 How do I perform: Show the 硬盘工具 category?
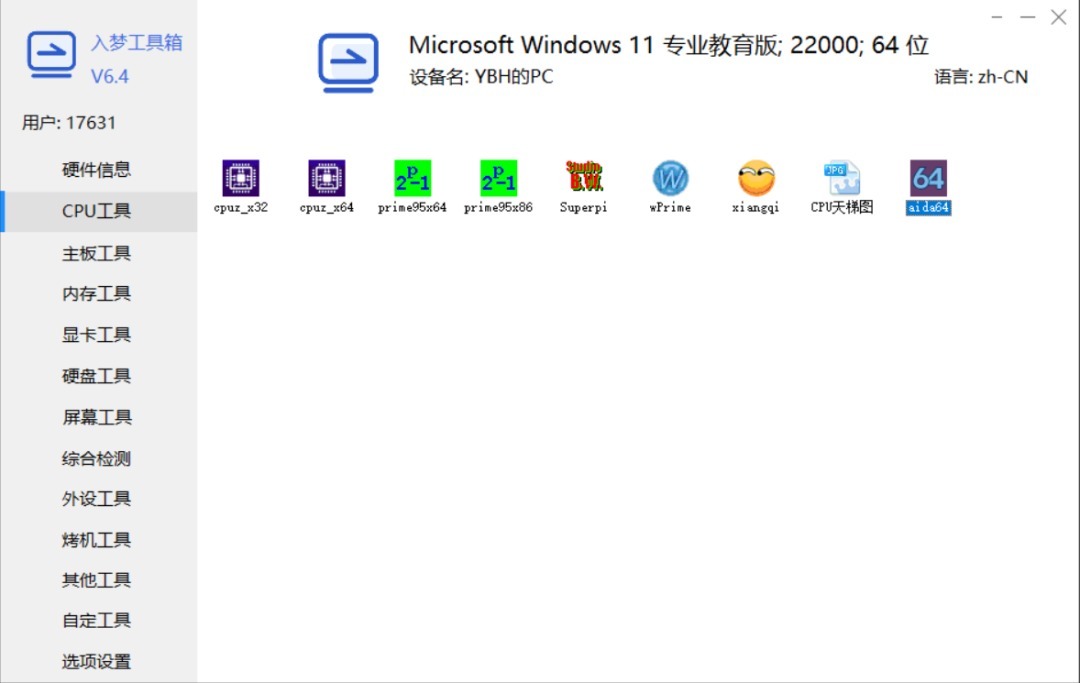(96, 377)
